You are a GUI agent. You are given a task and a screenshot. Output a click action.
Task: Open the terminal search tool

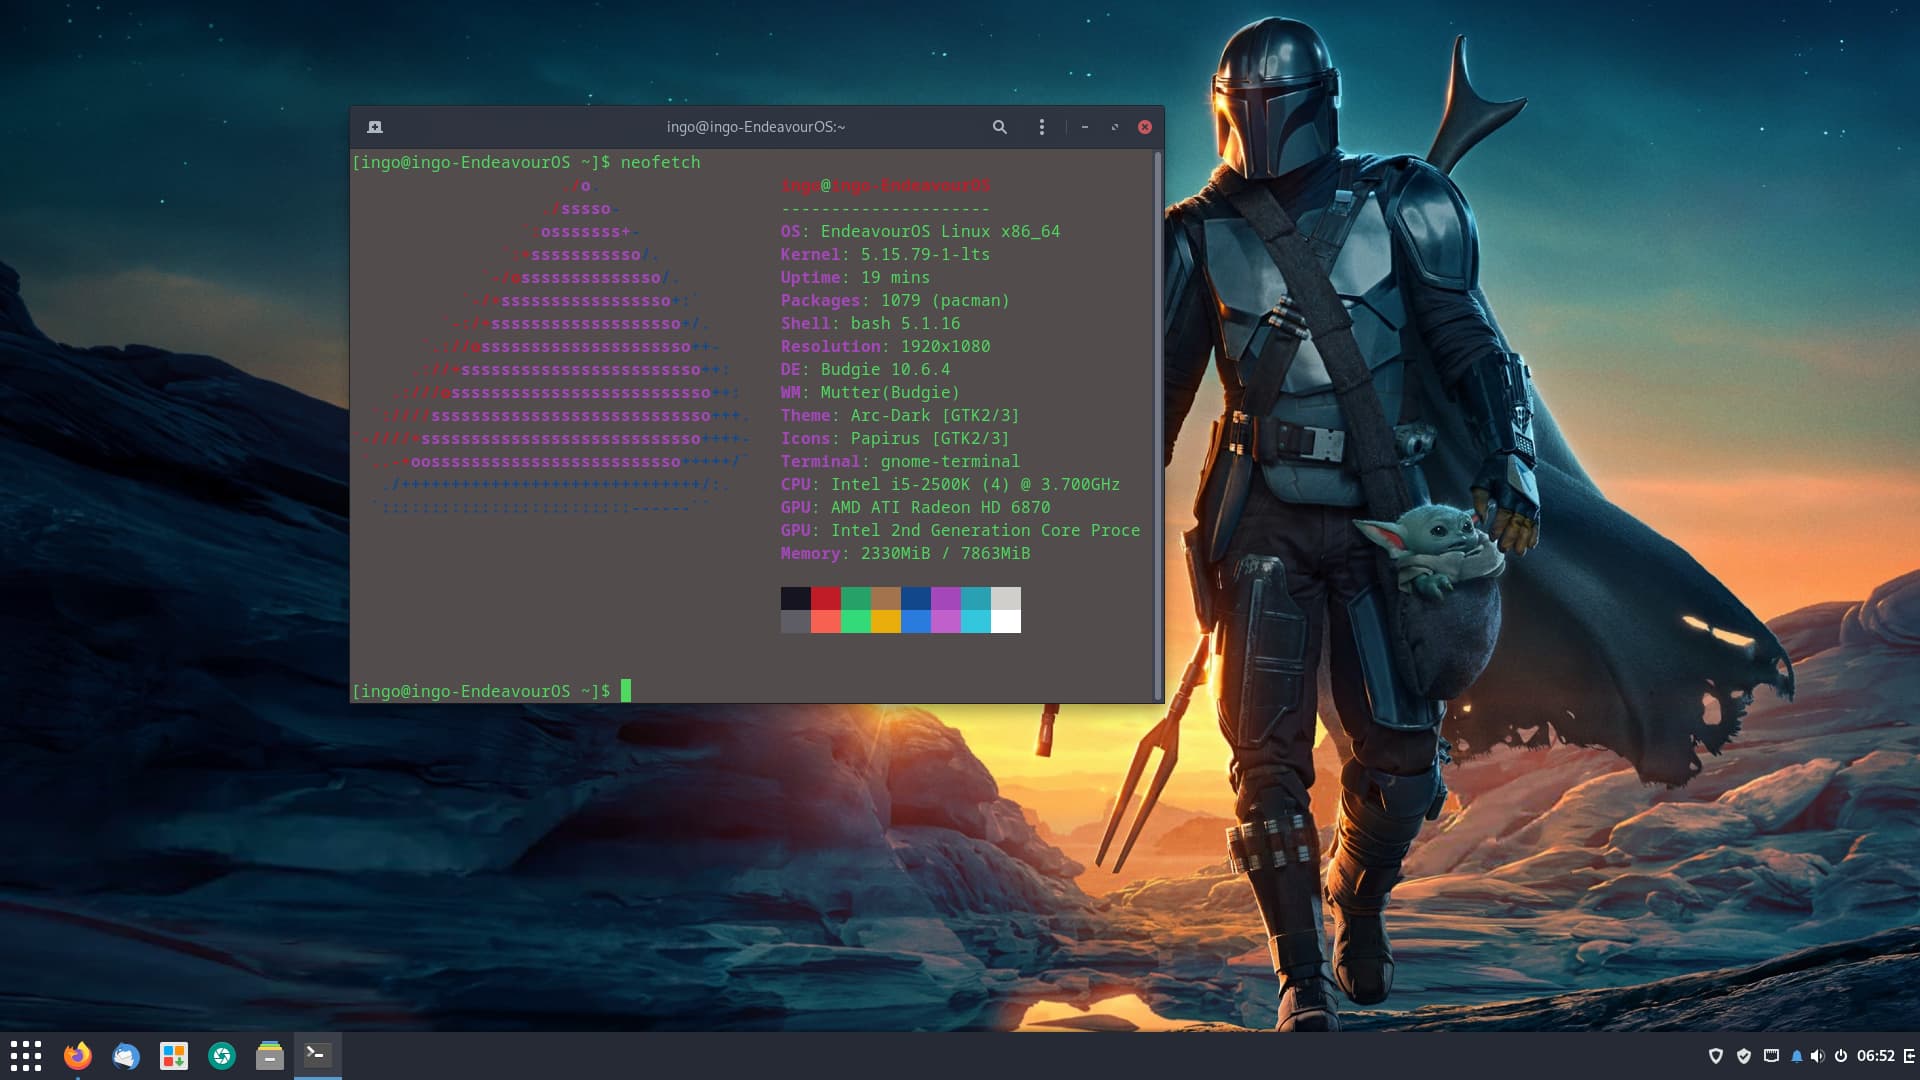[999, 127]
